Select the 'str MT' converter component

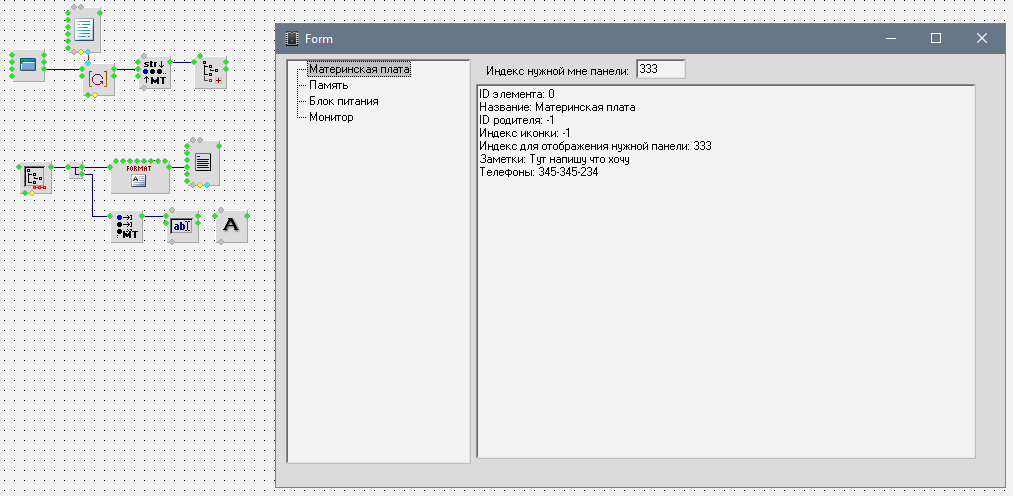click(x=153, y=72)
